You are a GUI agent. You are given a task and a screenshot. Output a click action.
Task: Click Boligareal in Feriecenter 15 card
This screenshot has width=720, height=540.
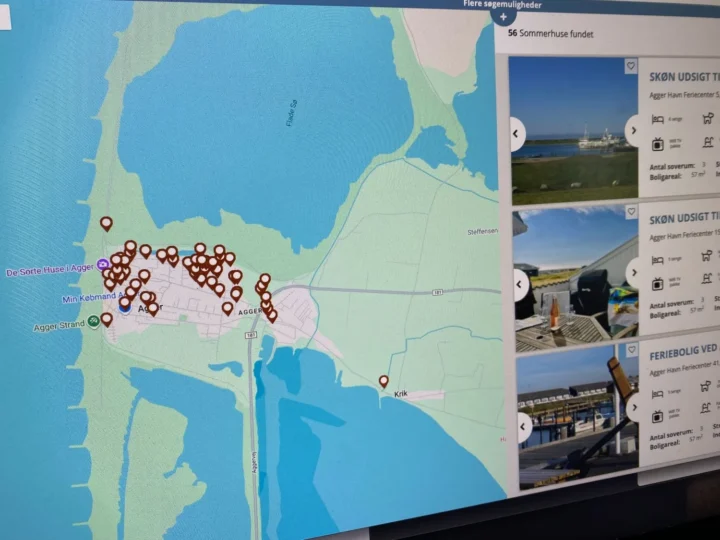(665, 315)
